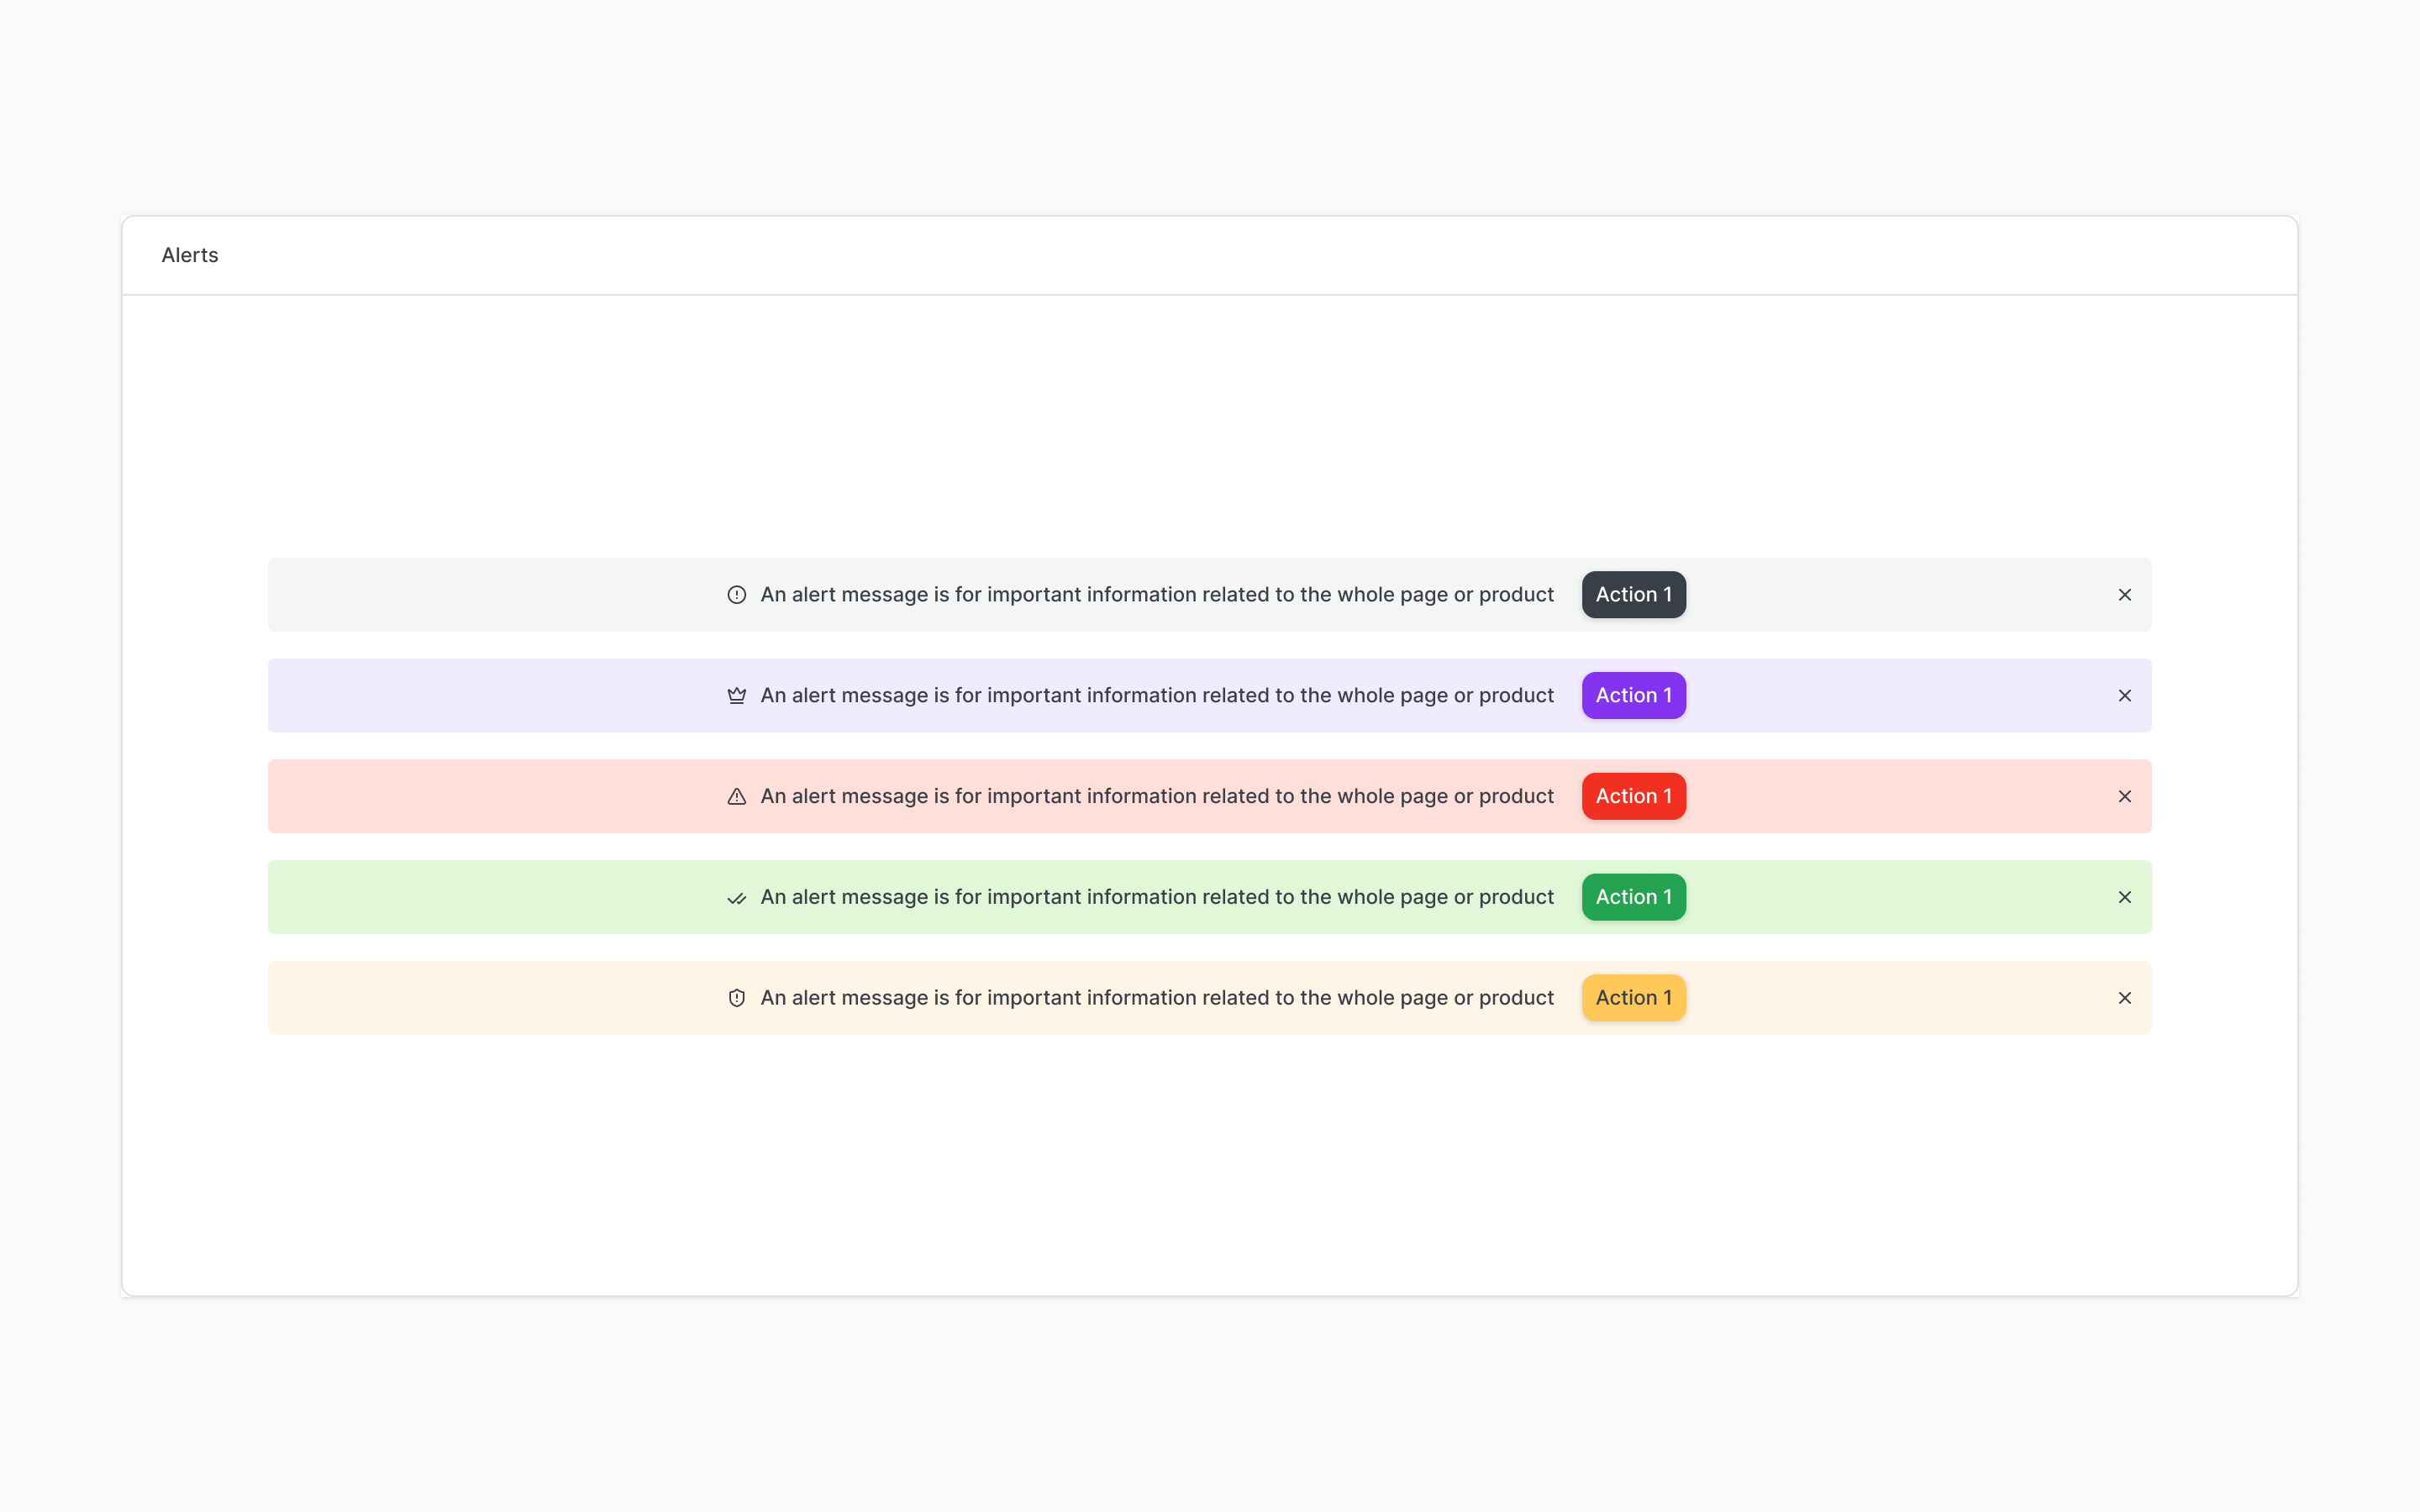The height and width of the screenshot is (1512, 2420).
Task: Dismiss the yellow warning alert
Action: 2125,997
